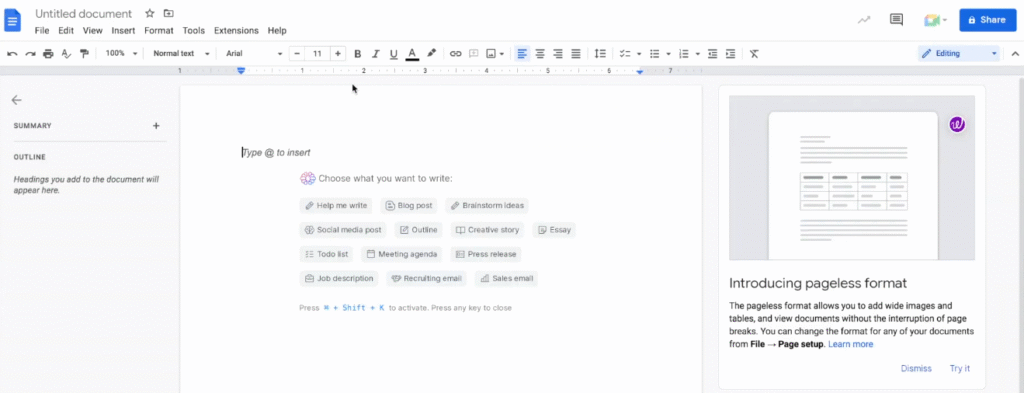1024x393 pixels.
Task: Toggle bold formatting
Action: pyautogui.click(x=357, y=54)
